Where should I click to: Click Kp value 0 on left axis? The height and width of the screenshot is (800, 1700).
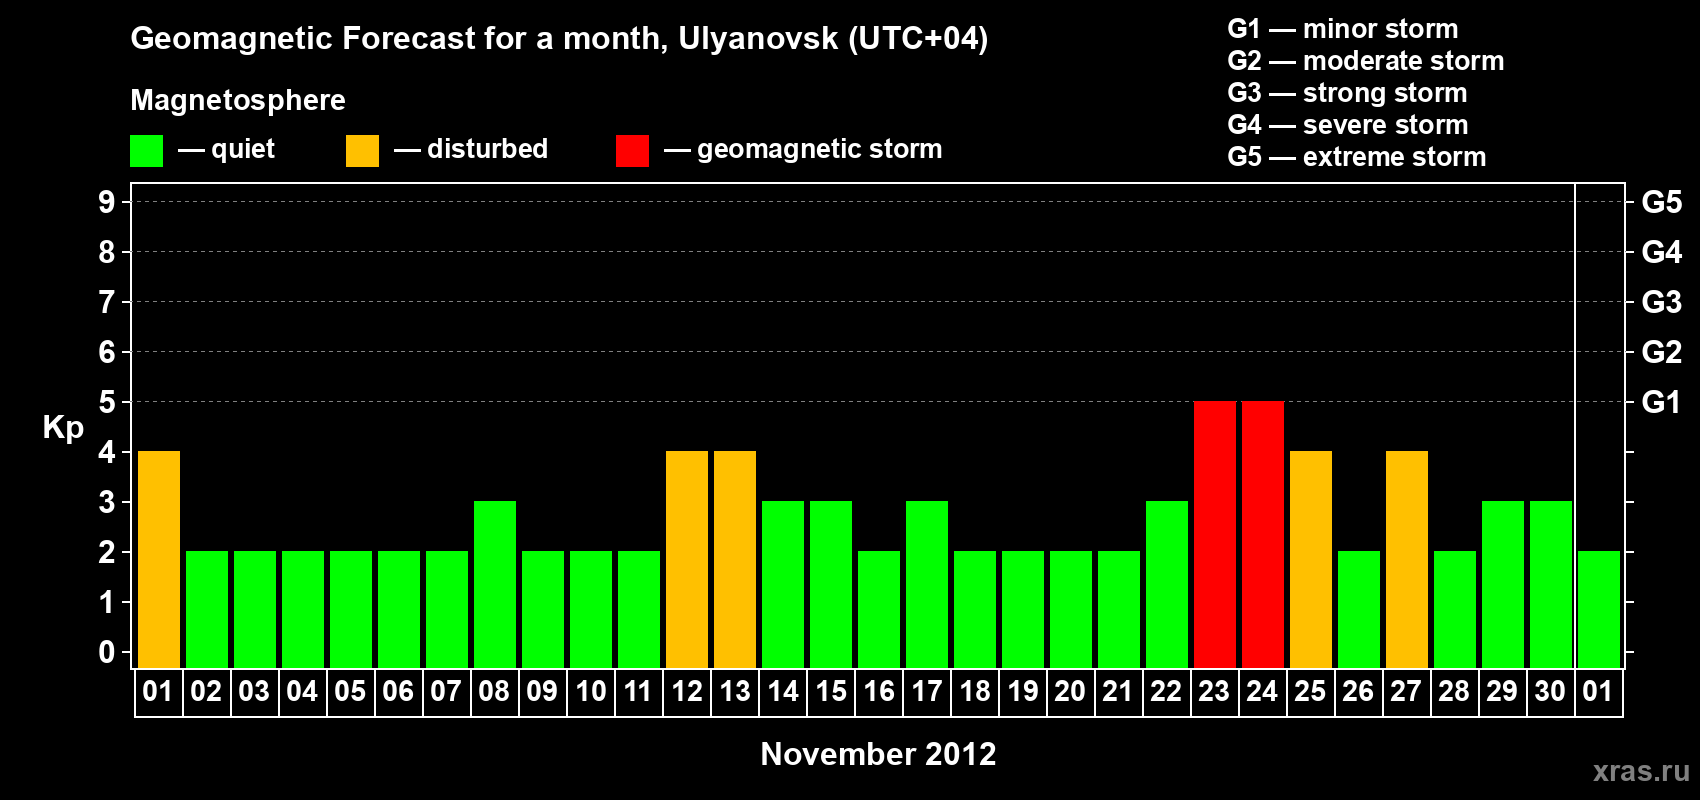tap(107, 652)
